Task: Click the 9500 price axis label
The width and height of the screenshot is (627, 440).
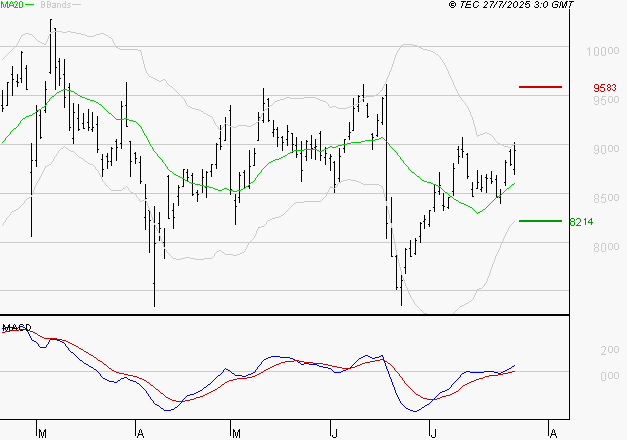Action: [x=606, y=100]
